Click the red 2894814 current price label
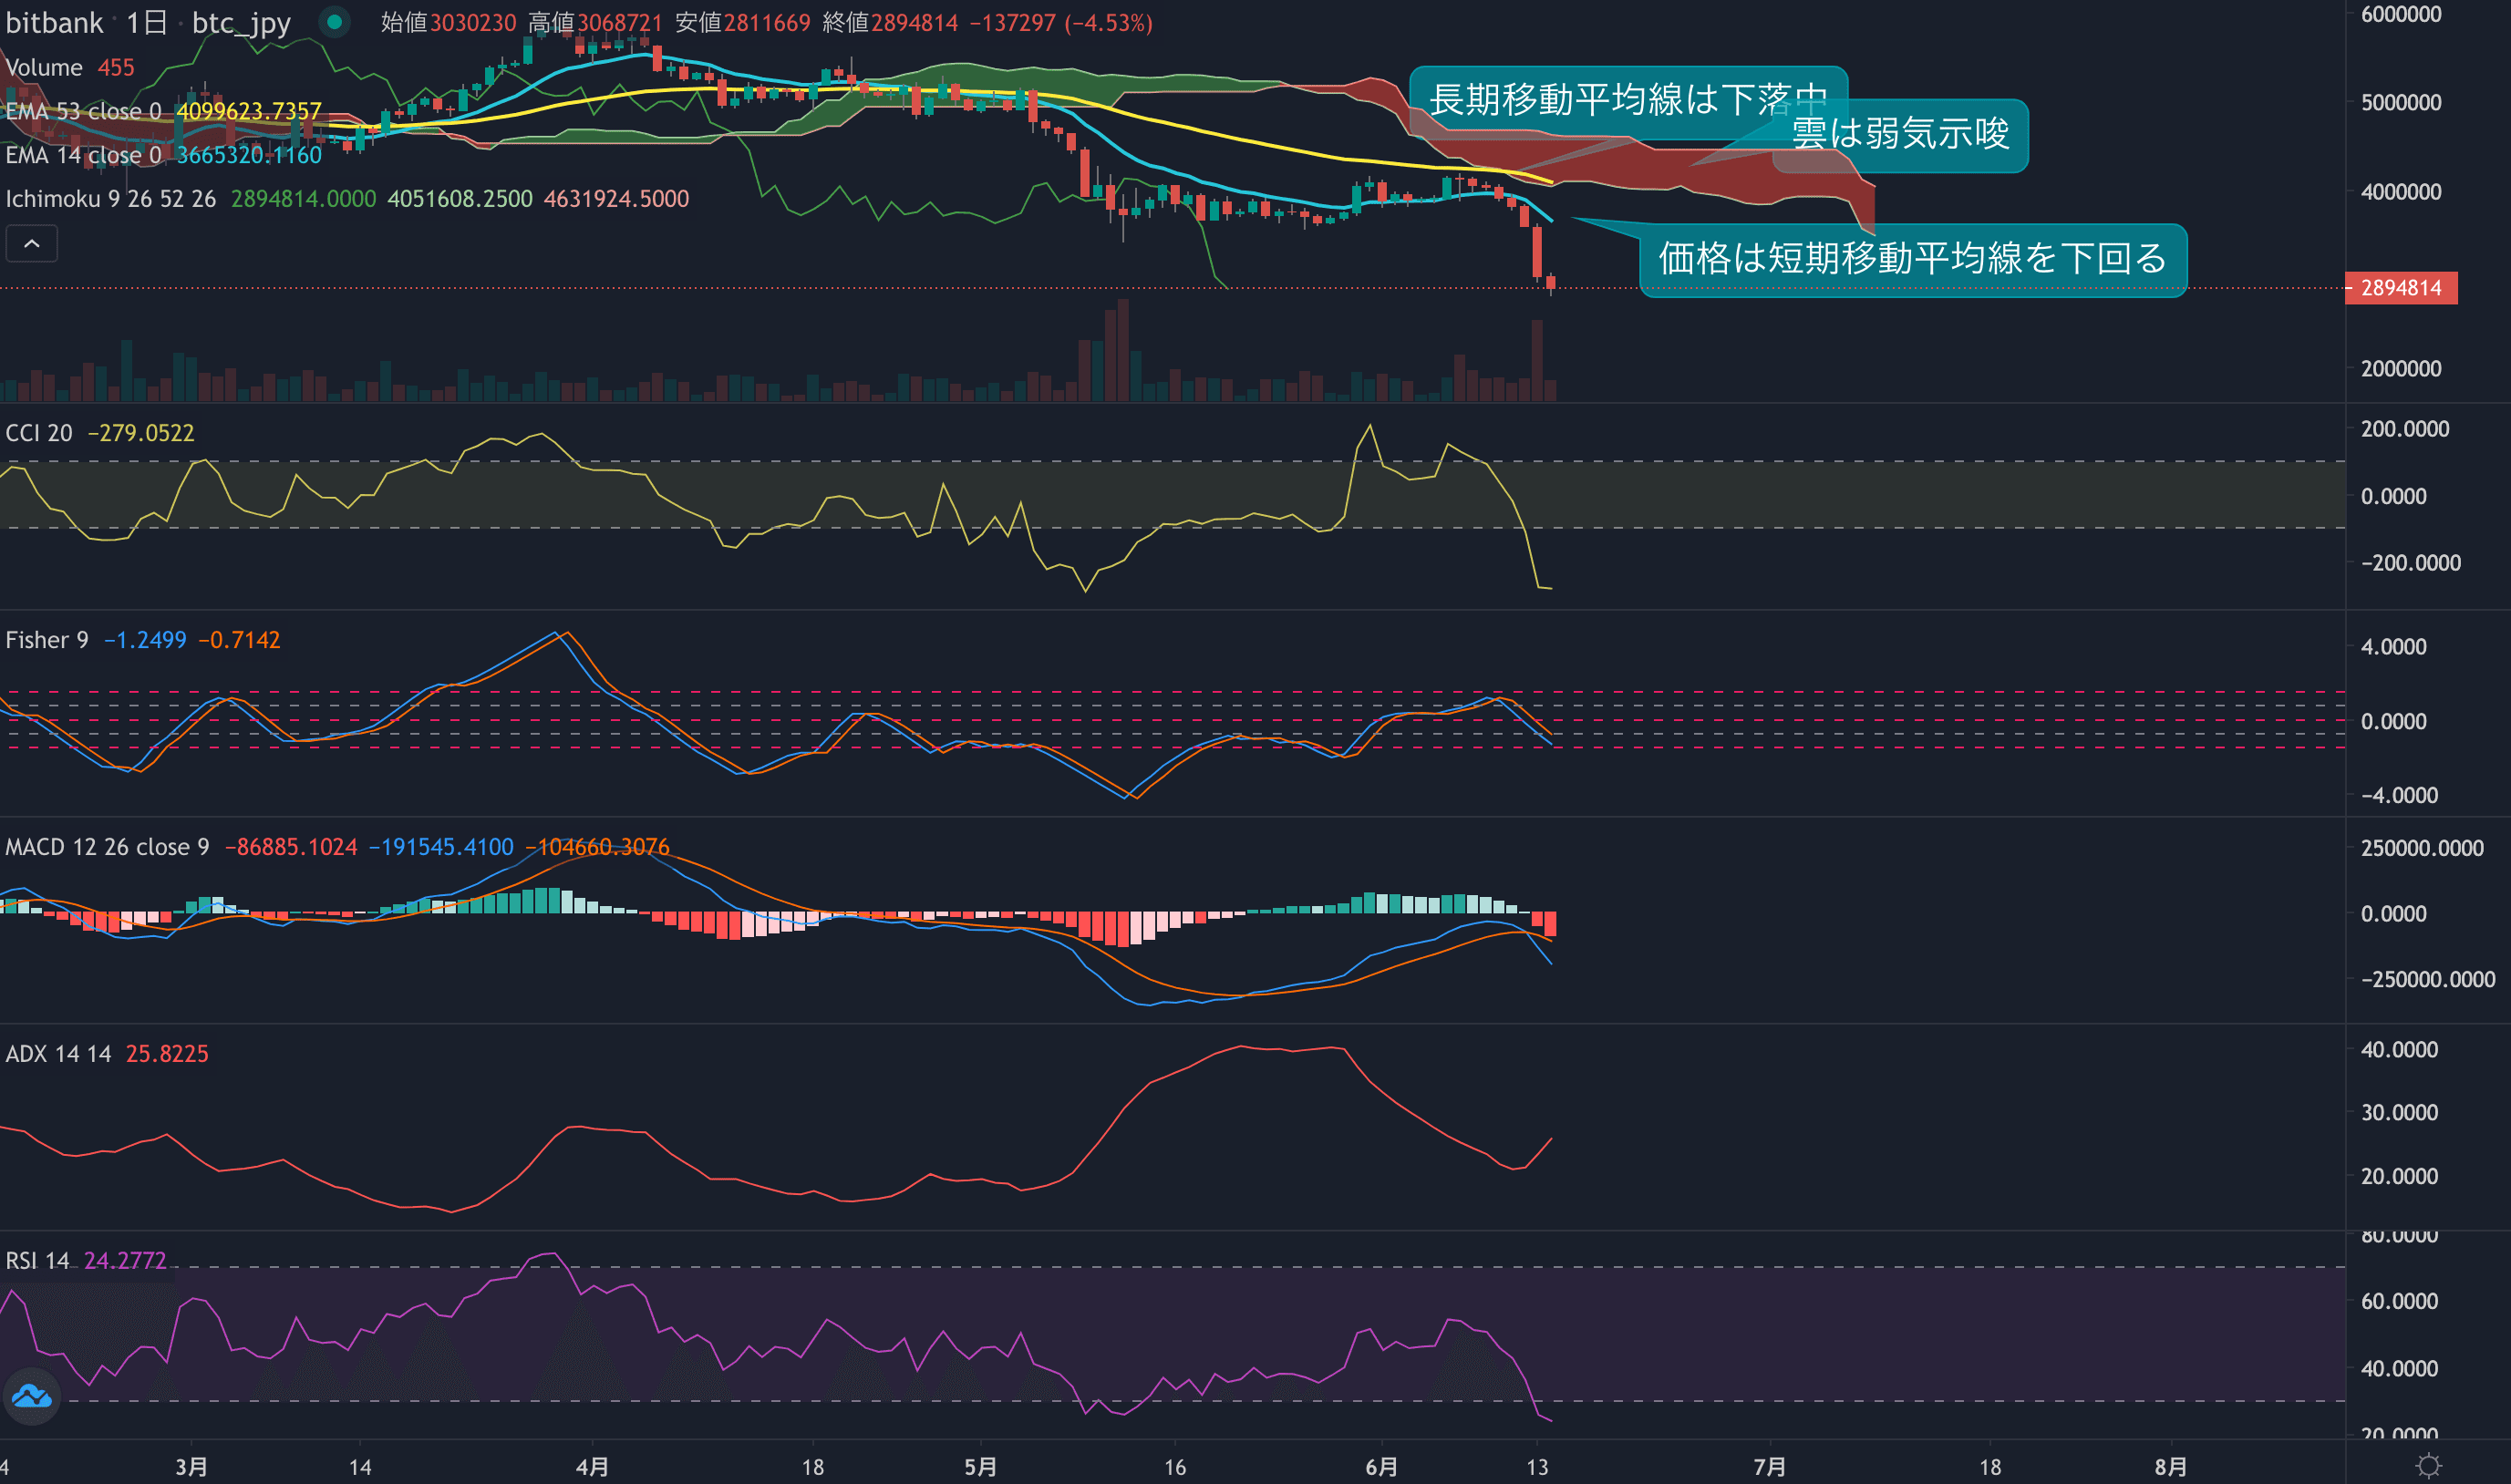 click(x=2400, y=288)
